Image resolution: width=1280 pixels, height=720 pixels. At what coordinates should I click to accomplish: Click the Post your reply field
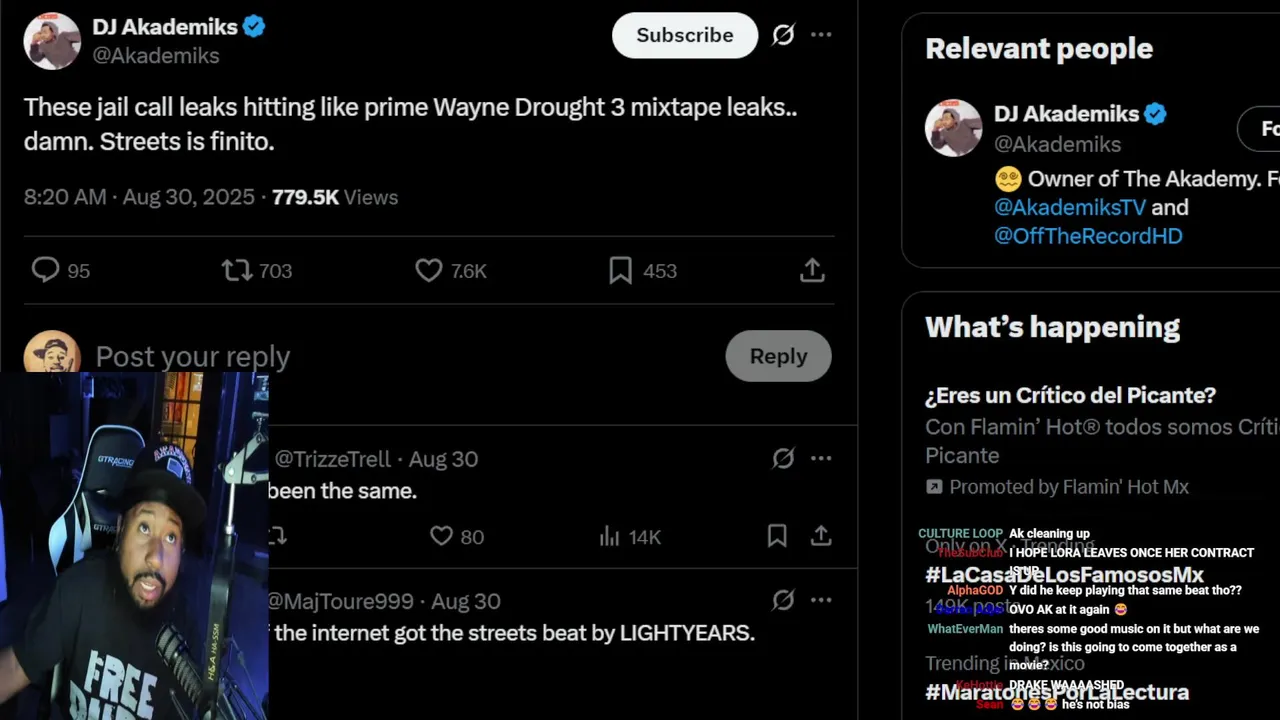(x=400, y=356)
